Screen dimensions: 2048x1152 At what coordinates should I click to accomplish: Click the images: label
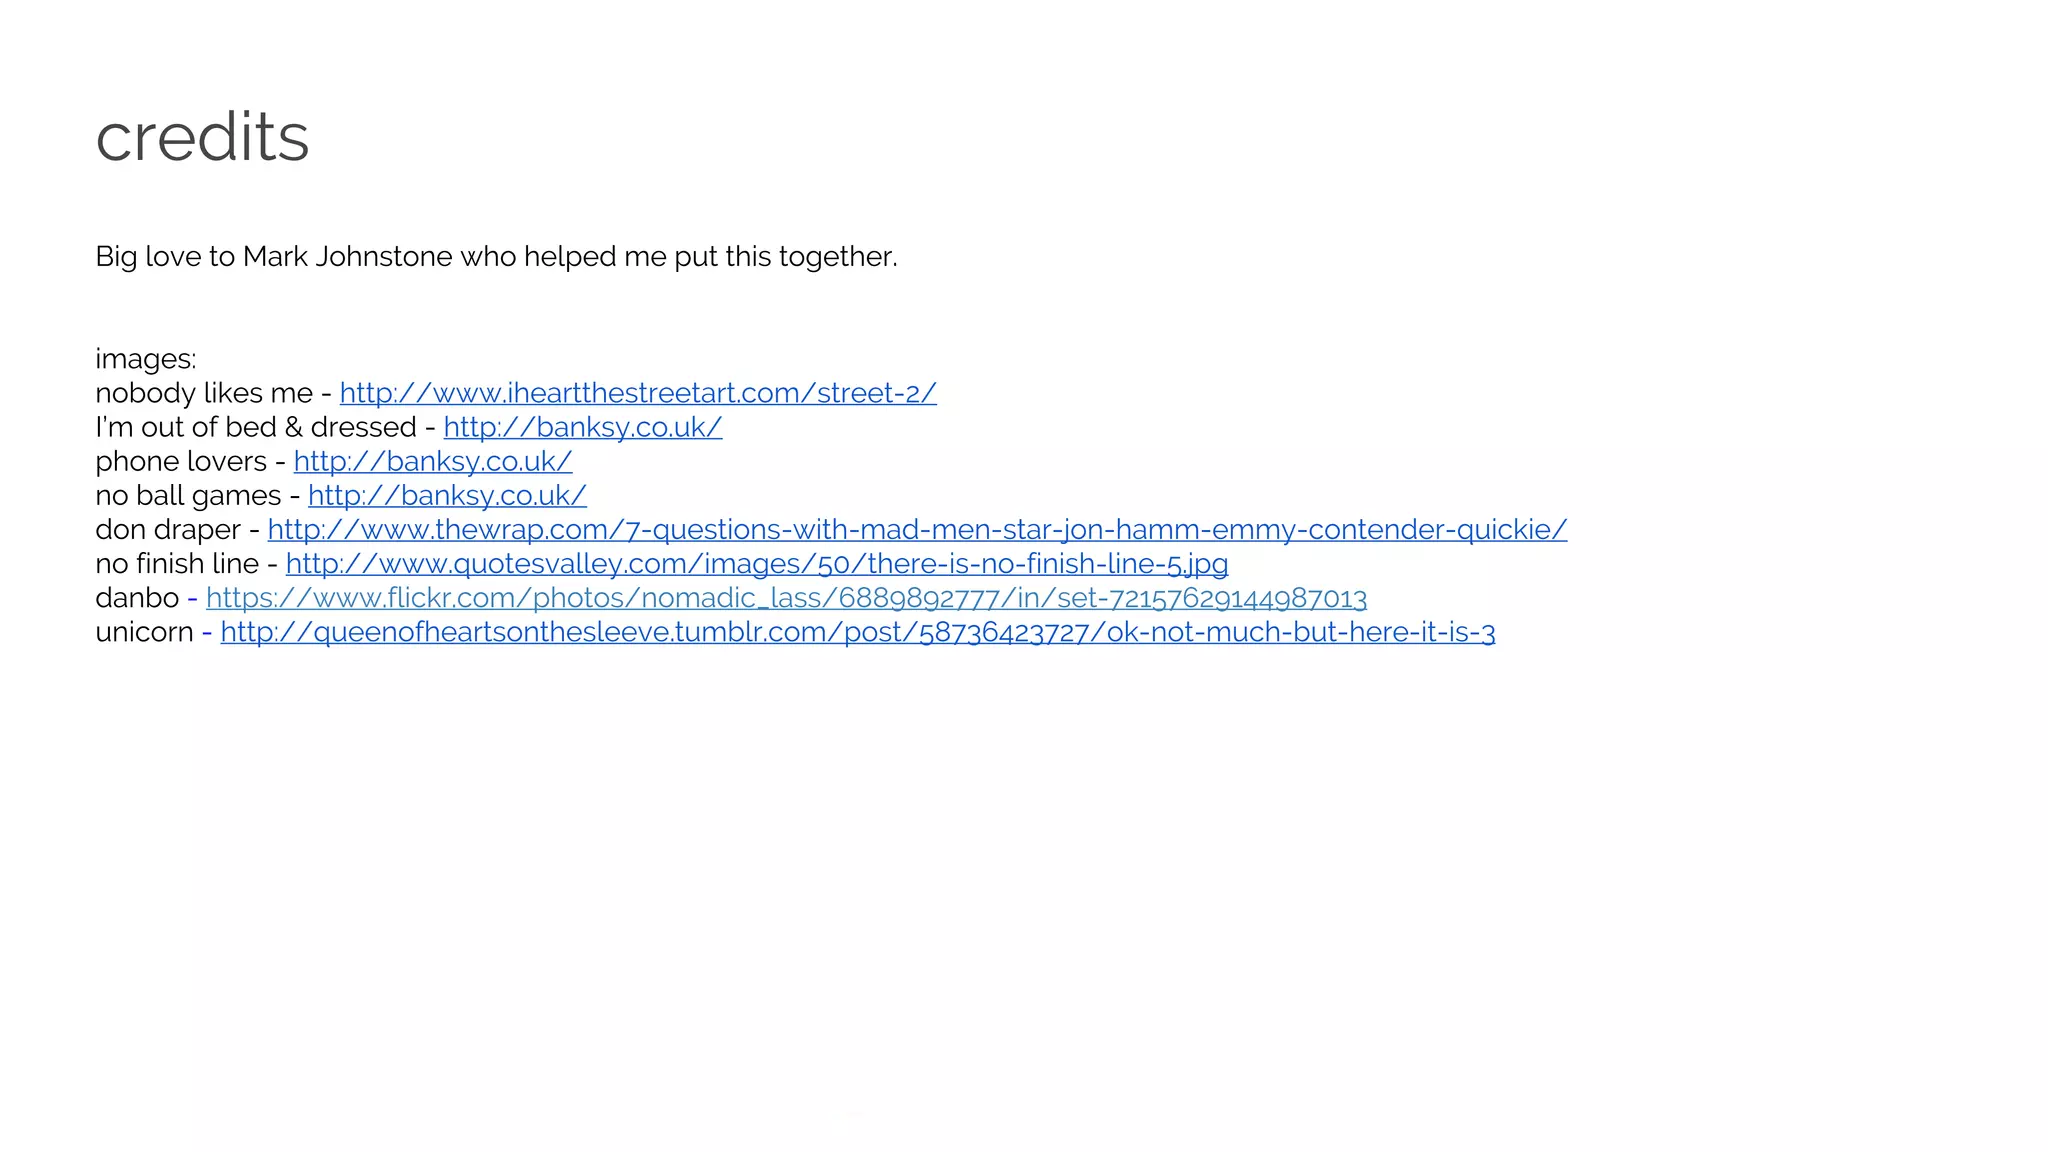click(146, 359)
